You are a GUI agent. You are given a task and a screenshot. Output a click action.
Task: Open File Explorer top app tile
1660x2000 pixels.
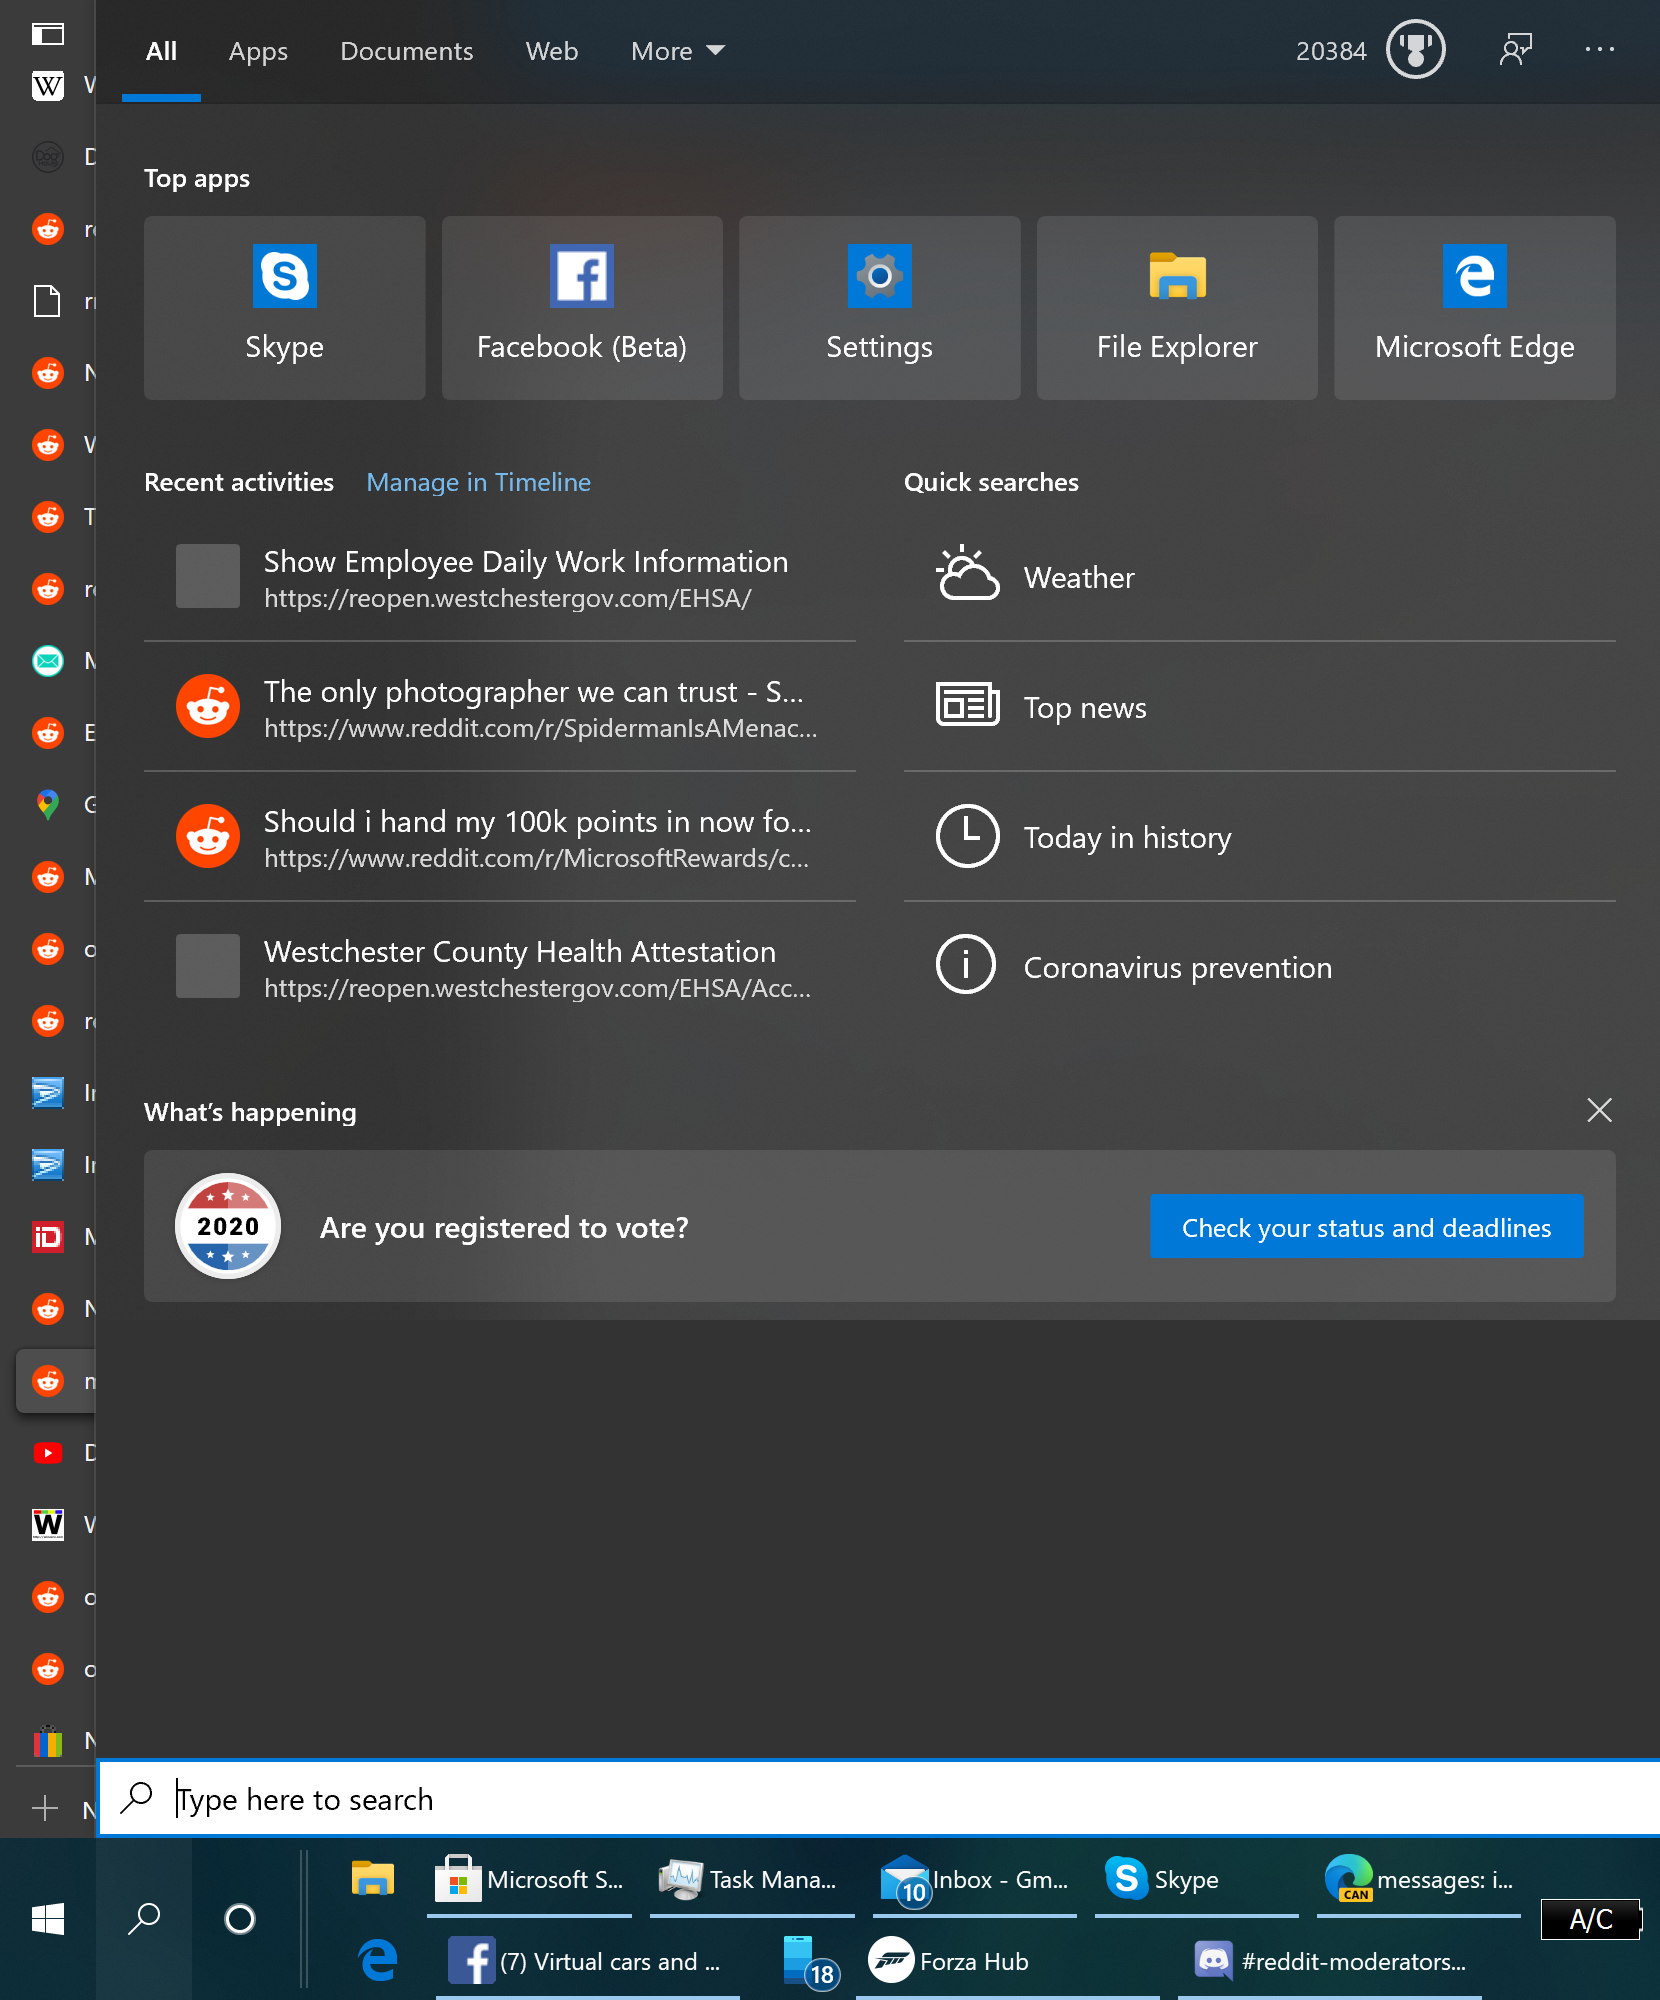point(1177,308)
